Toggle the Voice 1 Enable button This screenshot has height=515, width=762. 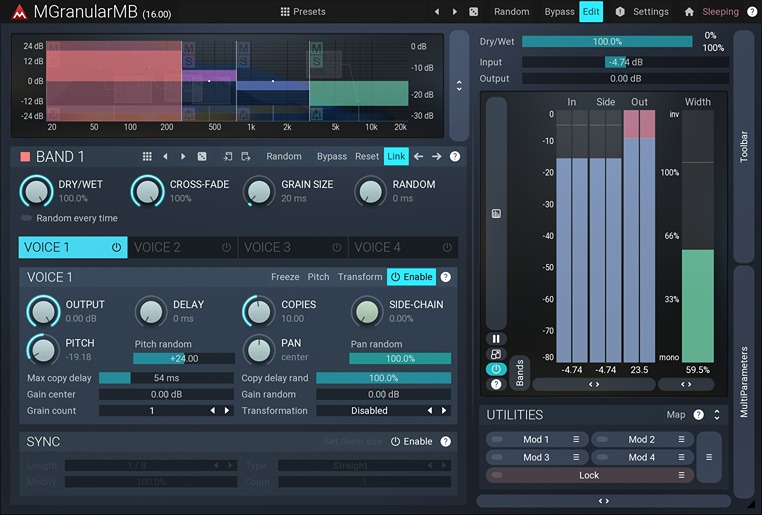click(411, 277)
